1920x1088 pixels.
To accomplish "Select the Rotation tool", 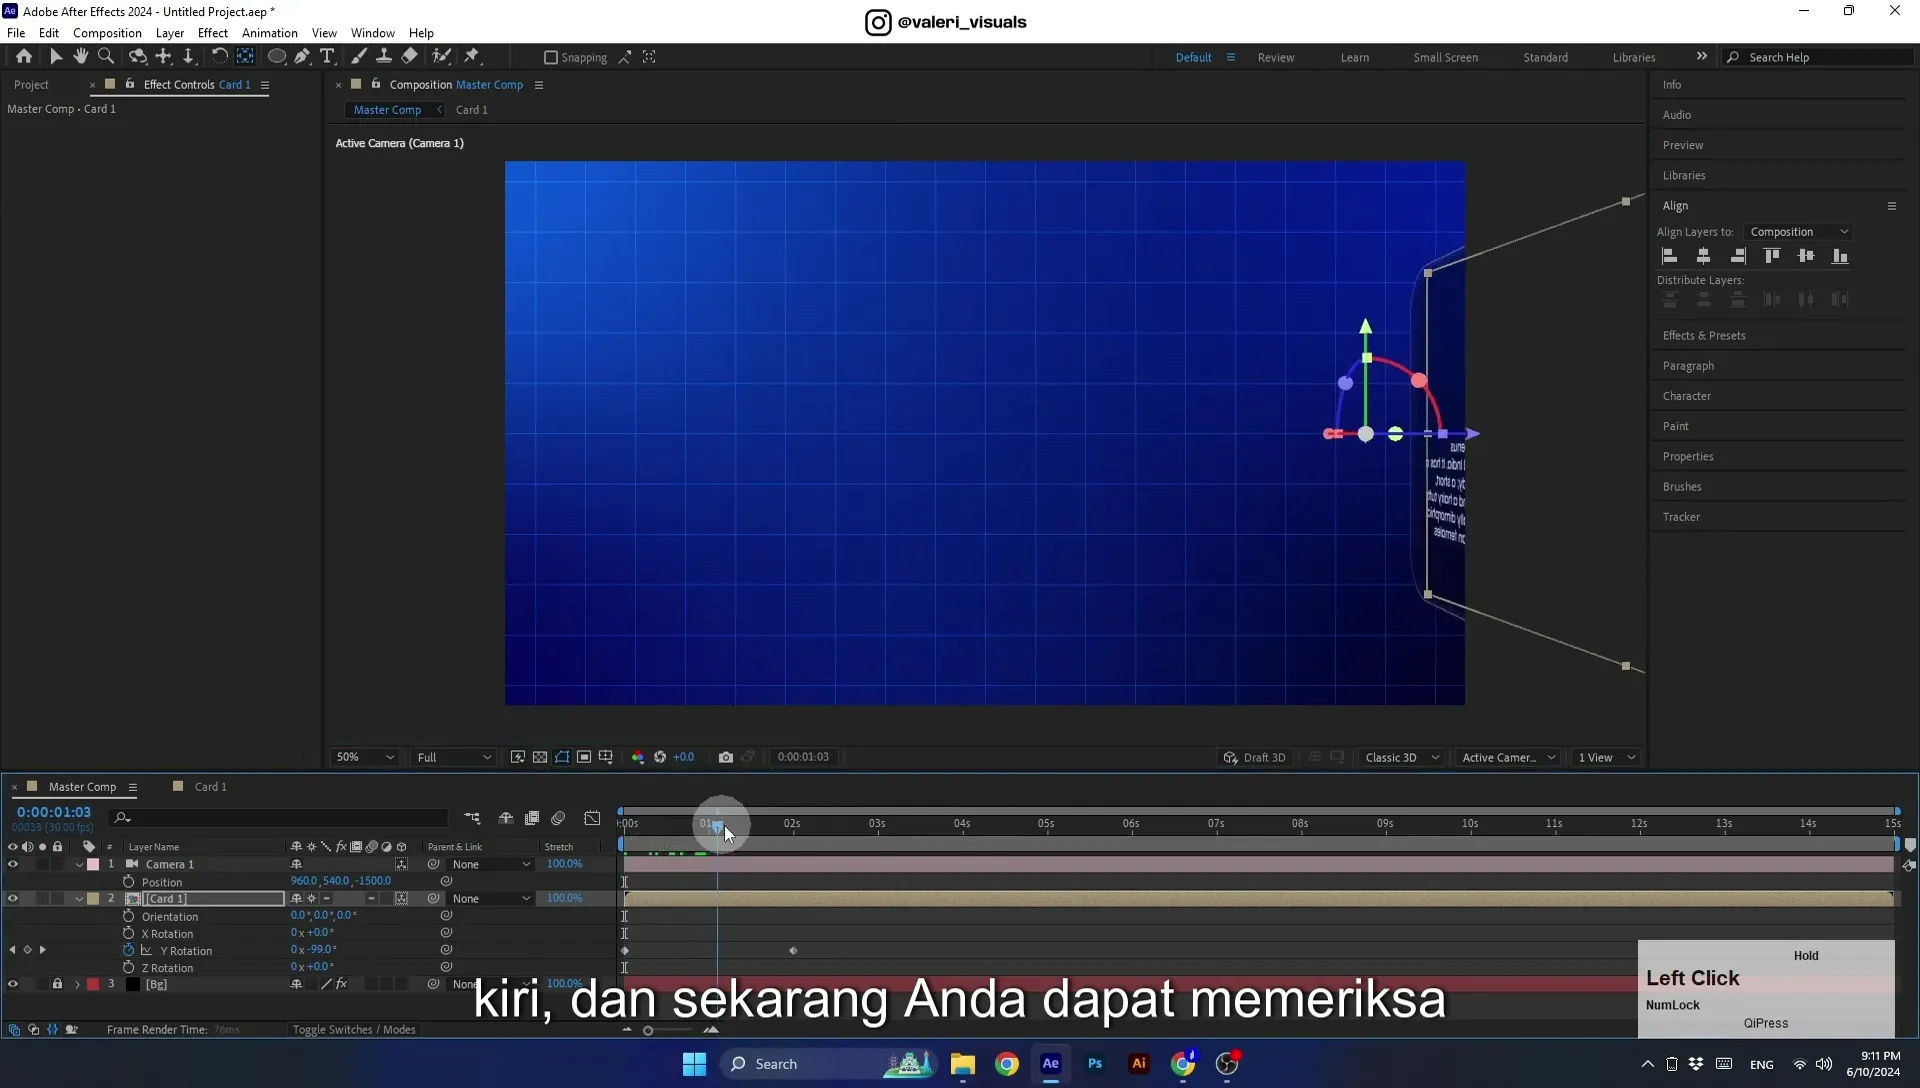I will click(219, 57).
